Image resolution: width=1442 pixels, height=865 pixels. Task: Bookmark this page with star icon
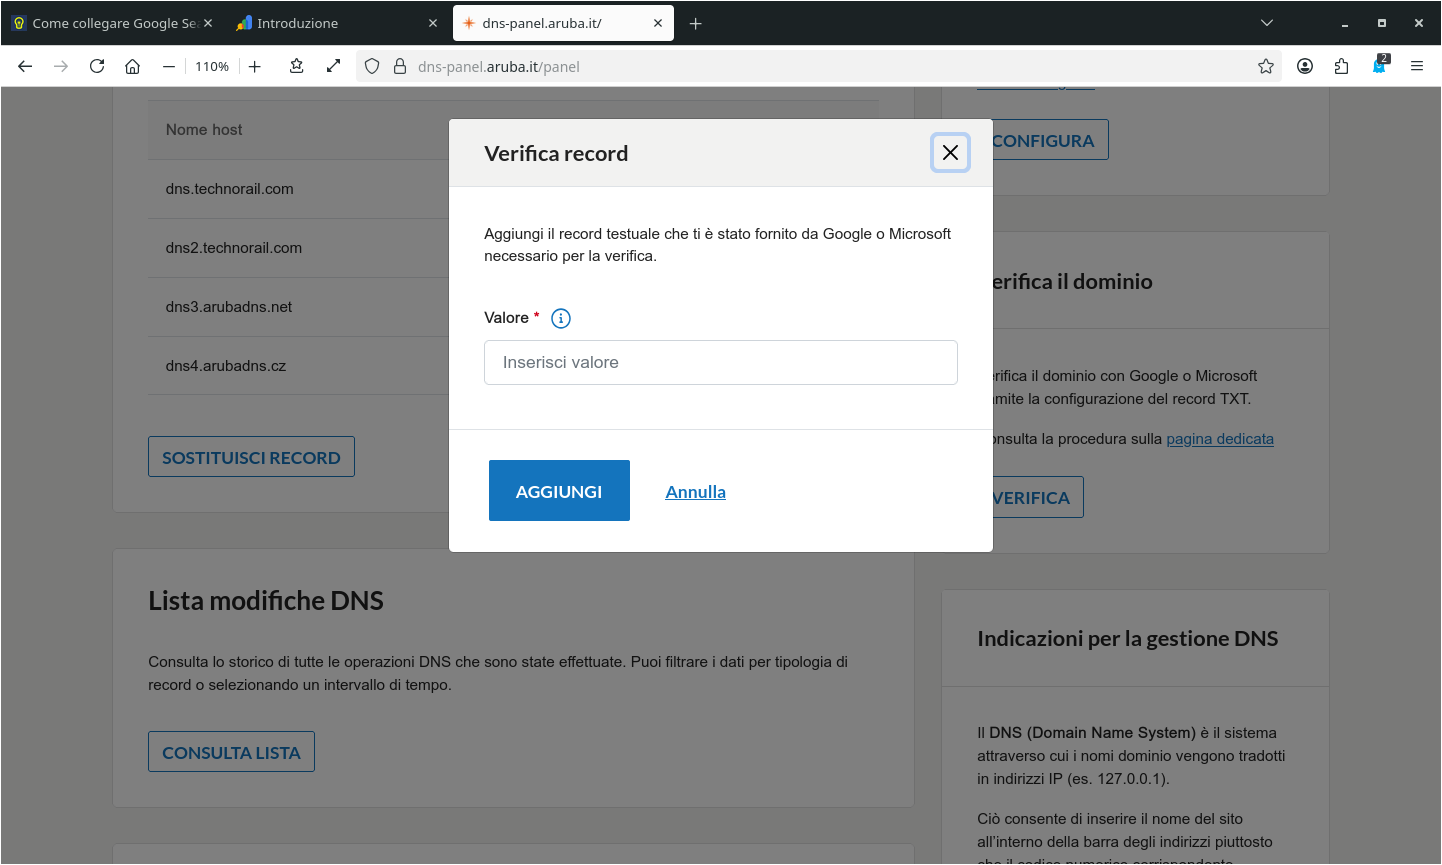(1266, 67)
